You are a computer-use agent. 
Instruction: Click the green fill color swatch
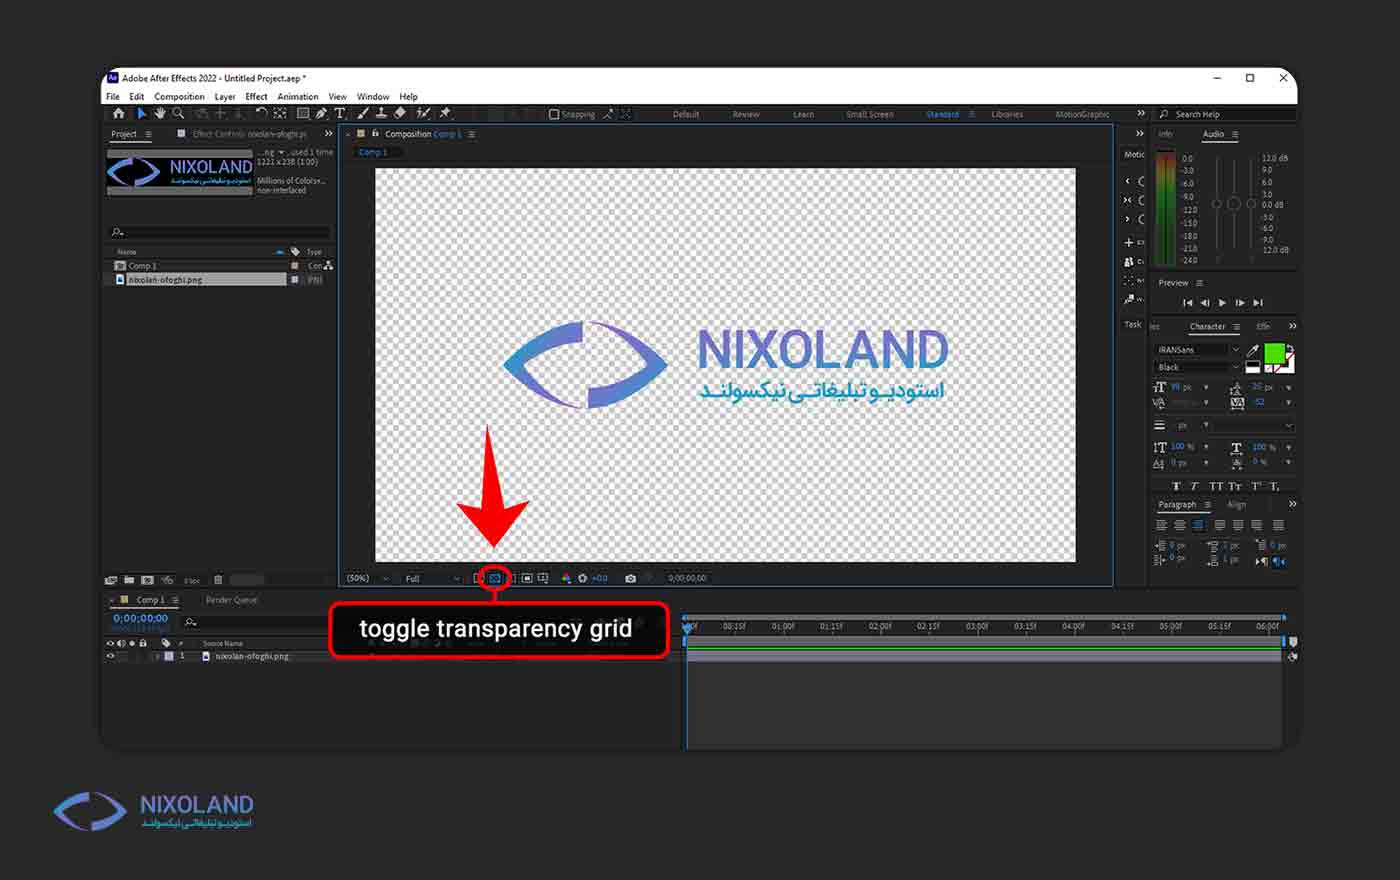point(1275,353)
